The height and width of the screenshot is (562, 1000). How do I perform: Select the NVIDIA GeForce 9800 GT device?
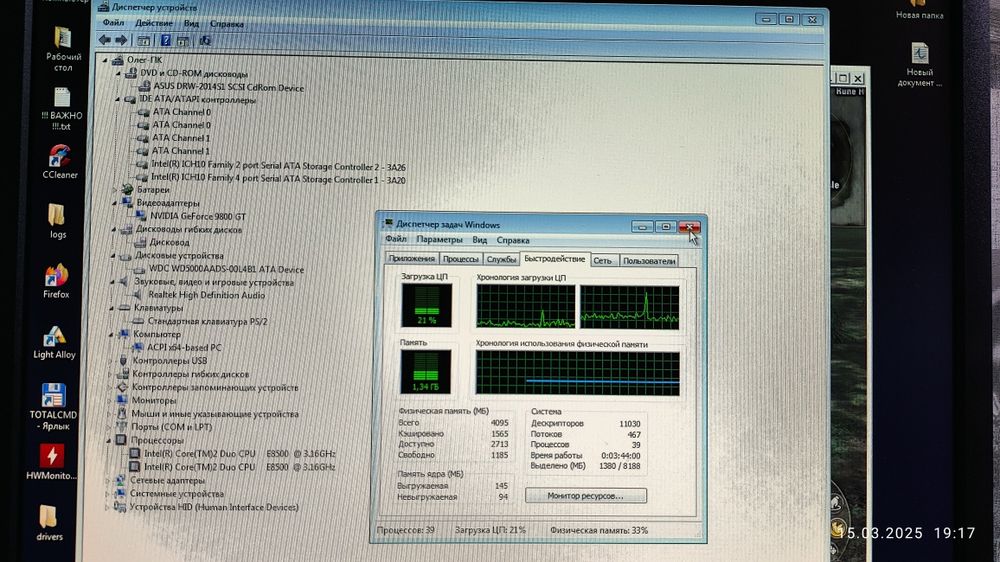198,216
